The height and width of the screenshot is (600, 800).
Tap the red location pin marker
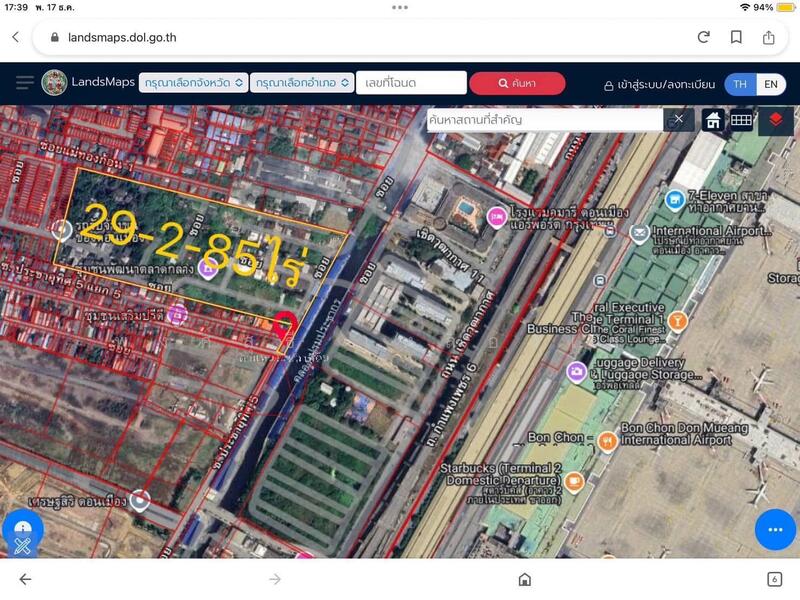pos(284,324)
